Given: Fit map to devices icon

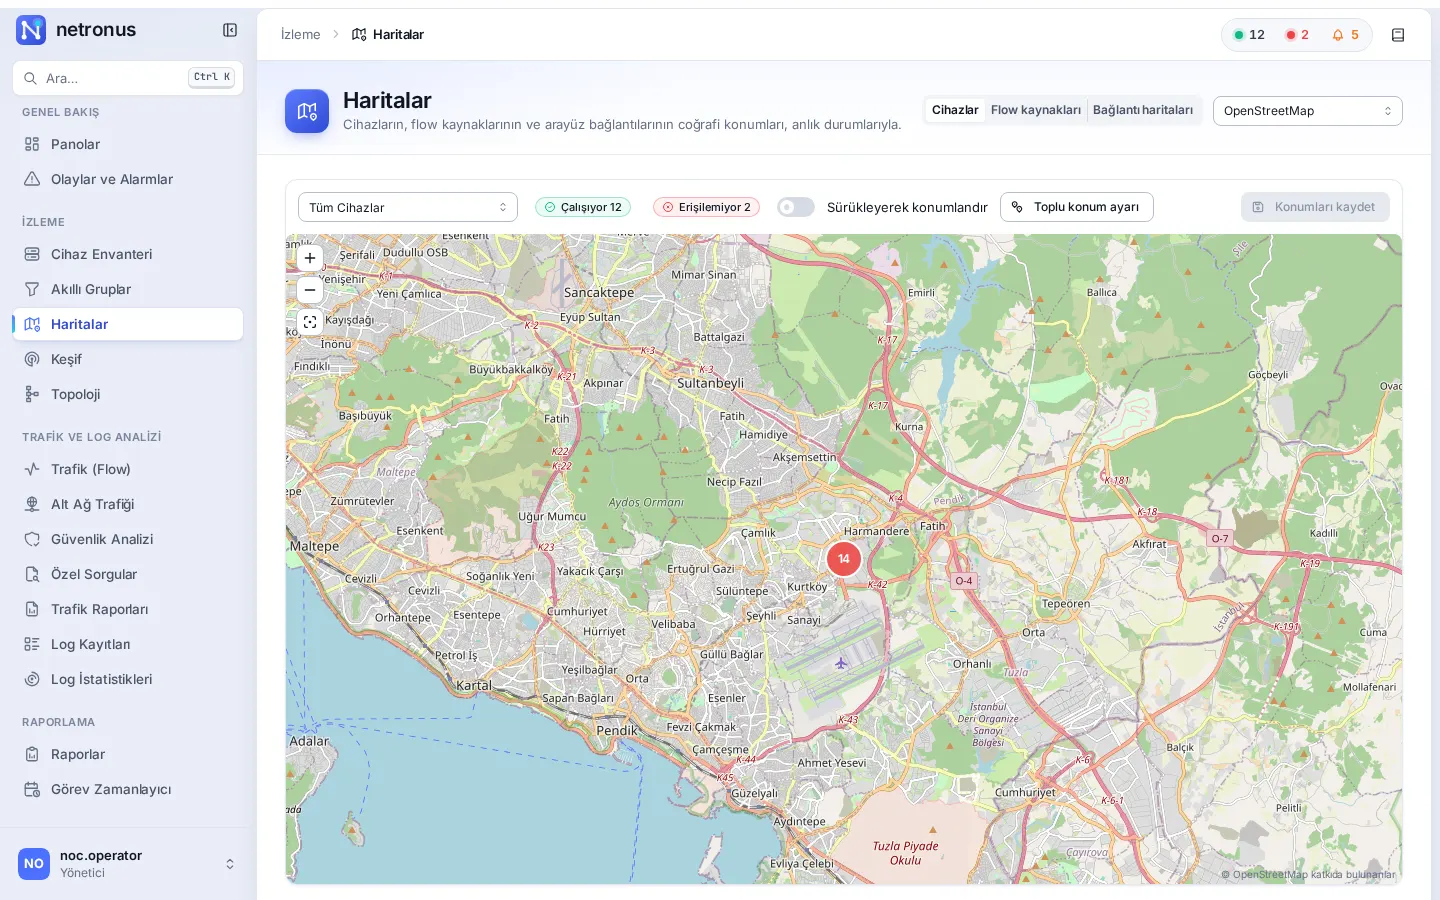Looking at the screenshot, I should (x=310, y=322).
